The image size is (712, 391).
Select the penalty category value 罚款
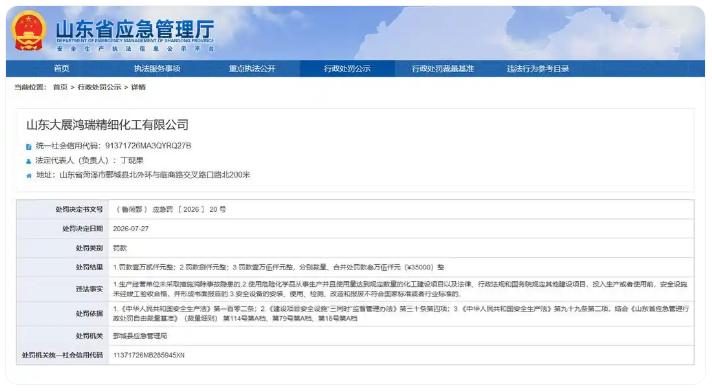click(120, 248)
